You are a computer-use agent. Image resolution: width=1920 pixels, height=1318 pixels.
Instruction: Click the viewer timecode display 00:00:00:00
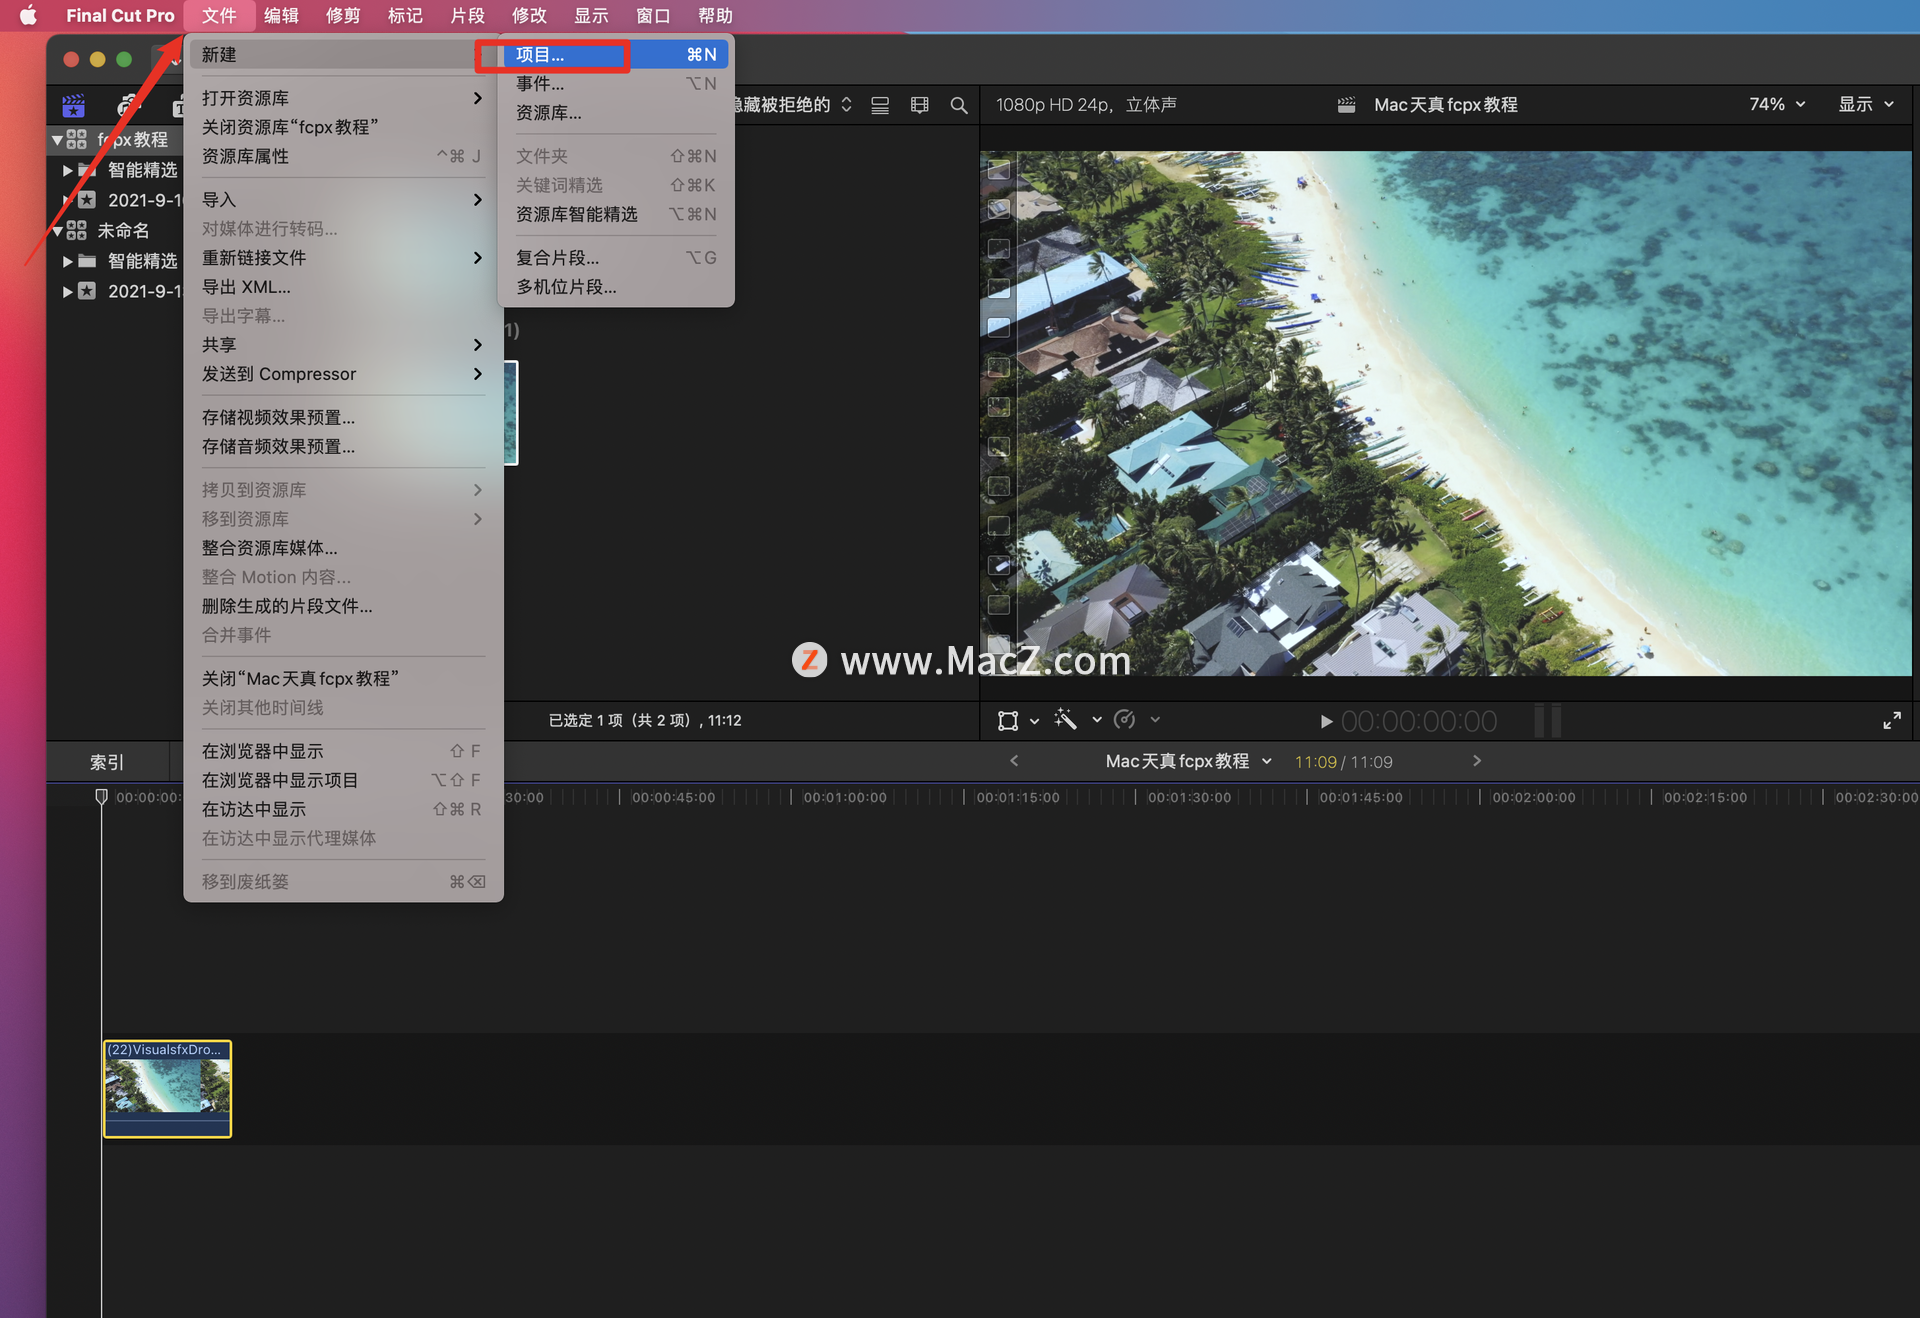click(x=1419, y=721)
